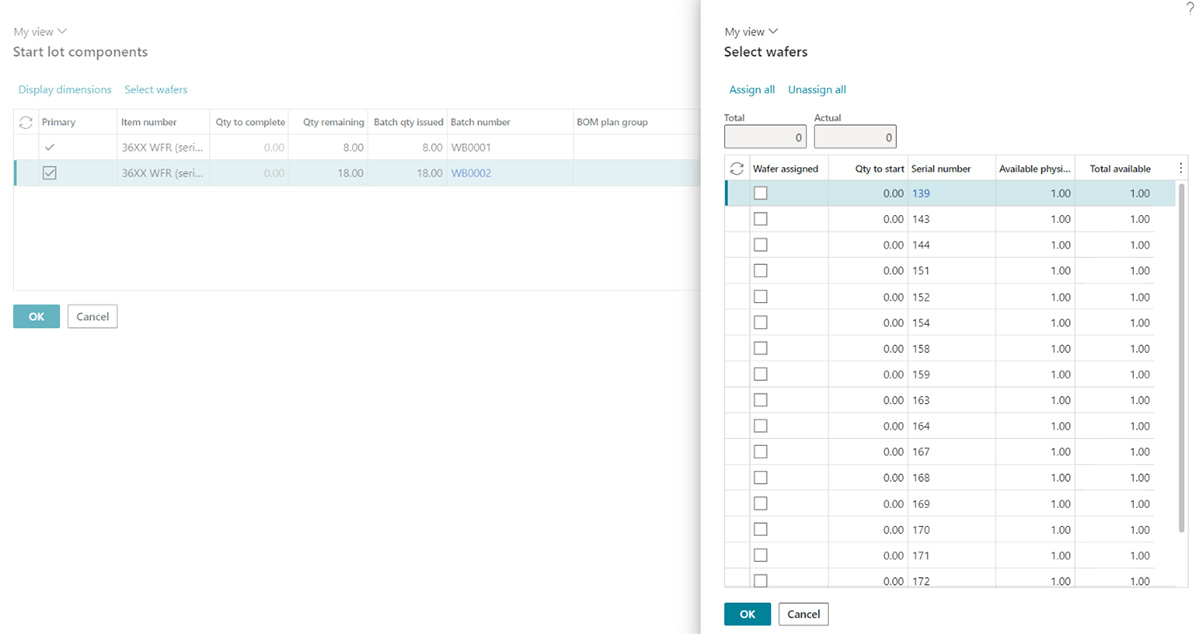Check Wafer assigned for serial 159
This screenshot has width=1200, height=634.
click(761, 374)
